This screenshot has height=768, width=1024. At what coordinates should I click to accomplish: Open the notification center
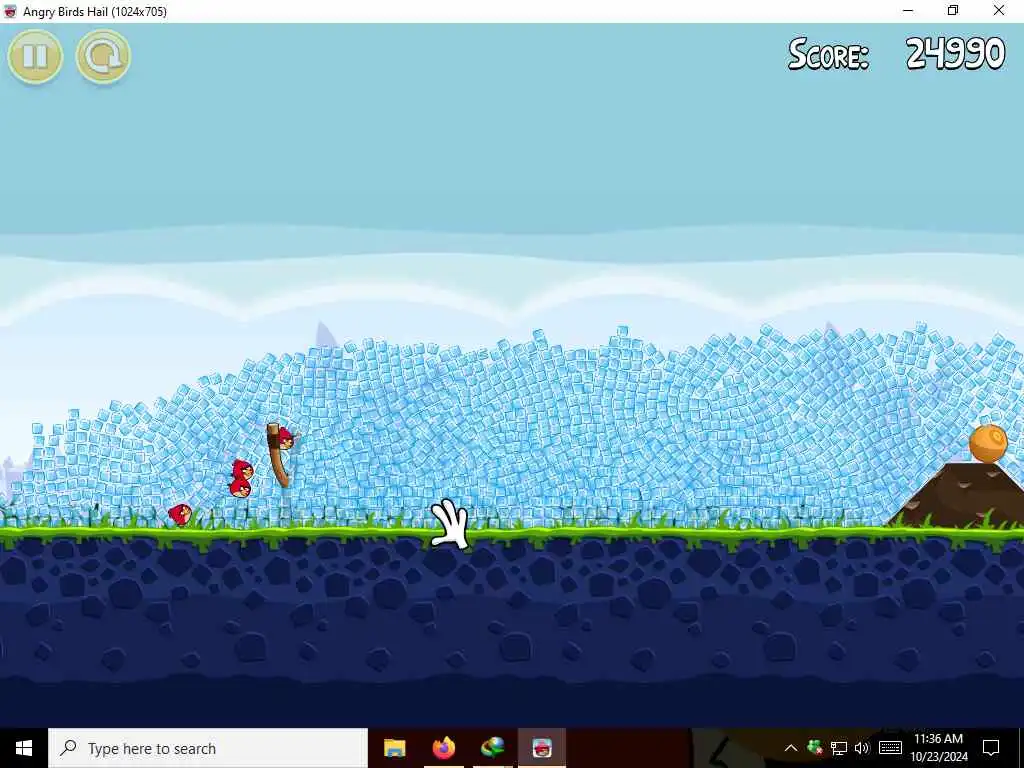(991, 748)
